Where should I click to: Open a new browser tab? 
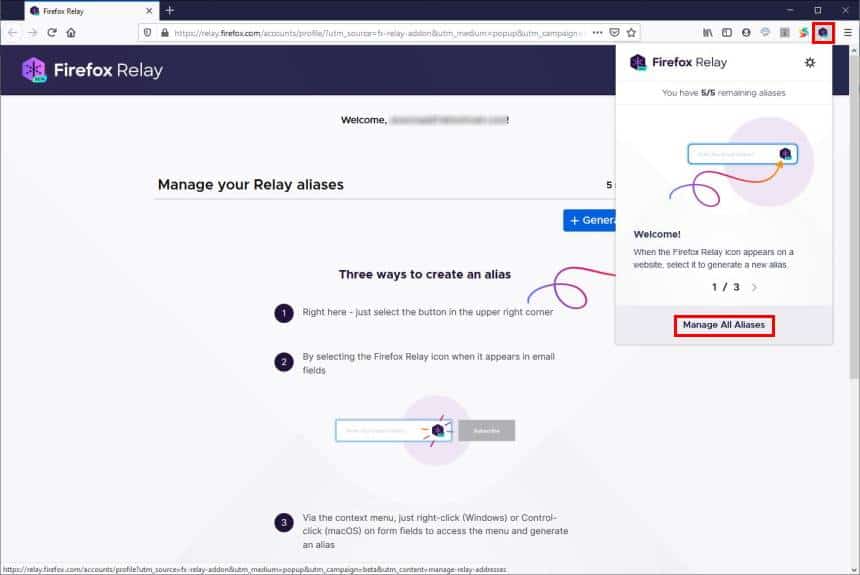[x=169, y=10]
